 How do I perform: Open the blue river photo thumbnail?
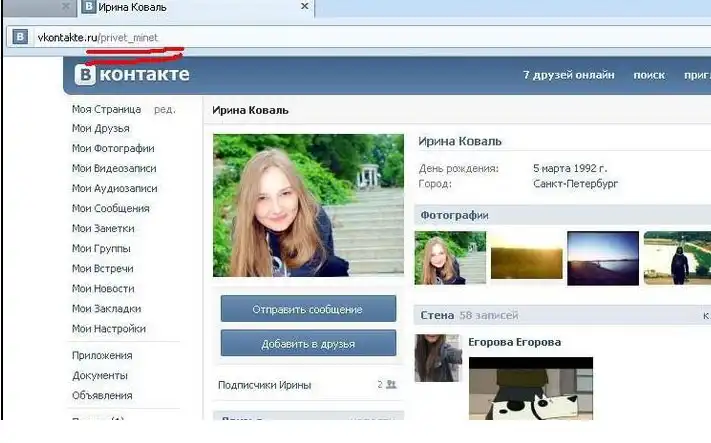(x=602, y=257)
